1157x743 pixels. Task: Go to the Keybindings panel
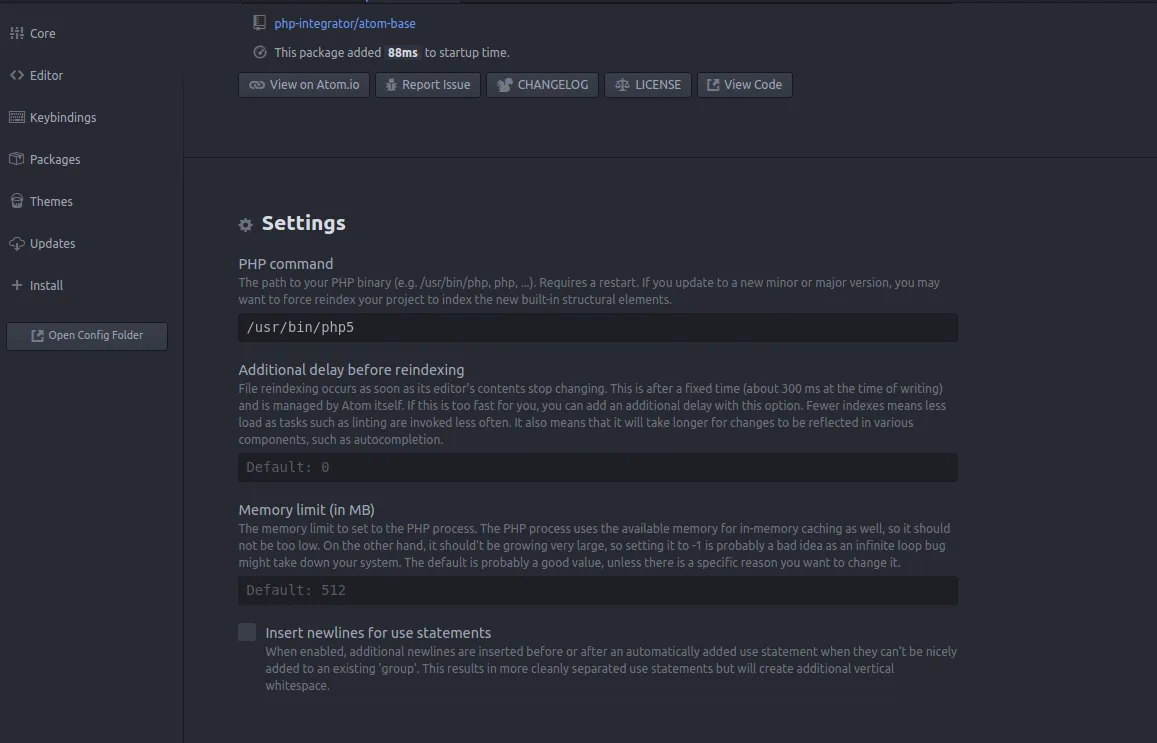point(63,117)
